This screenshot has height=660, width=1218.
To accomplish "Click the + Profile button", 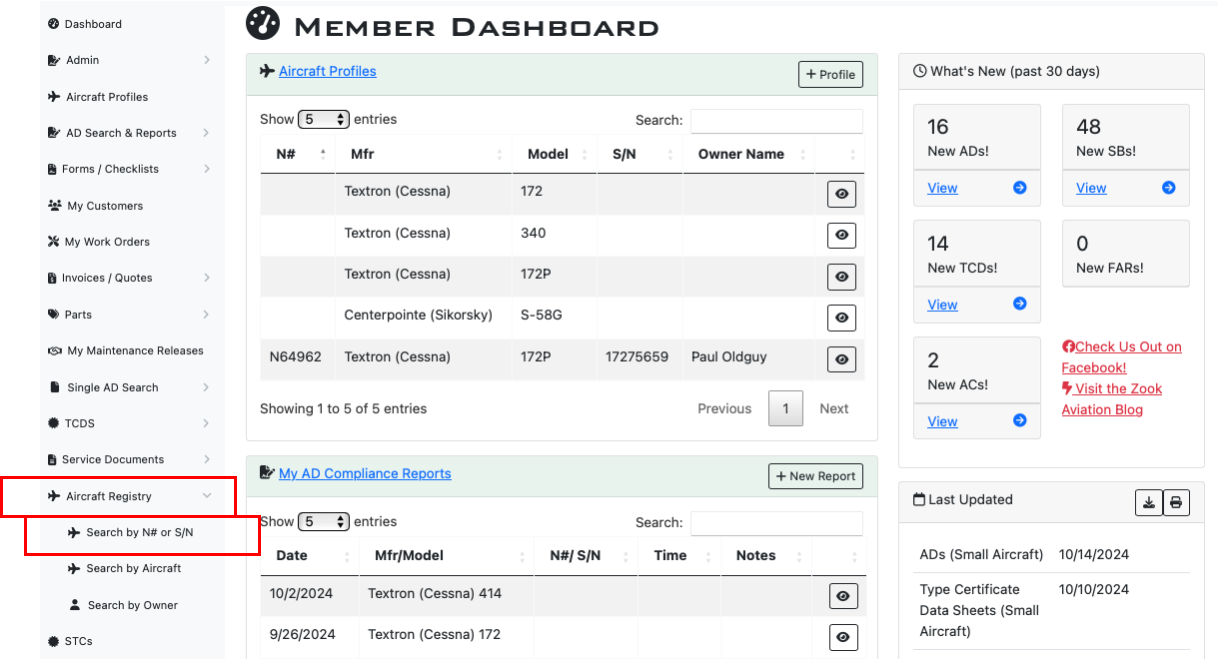I will [830, 74].
